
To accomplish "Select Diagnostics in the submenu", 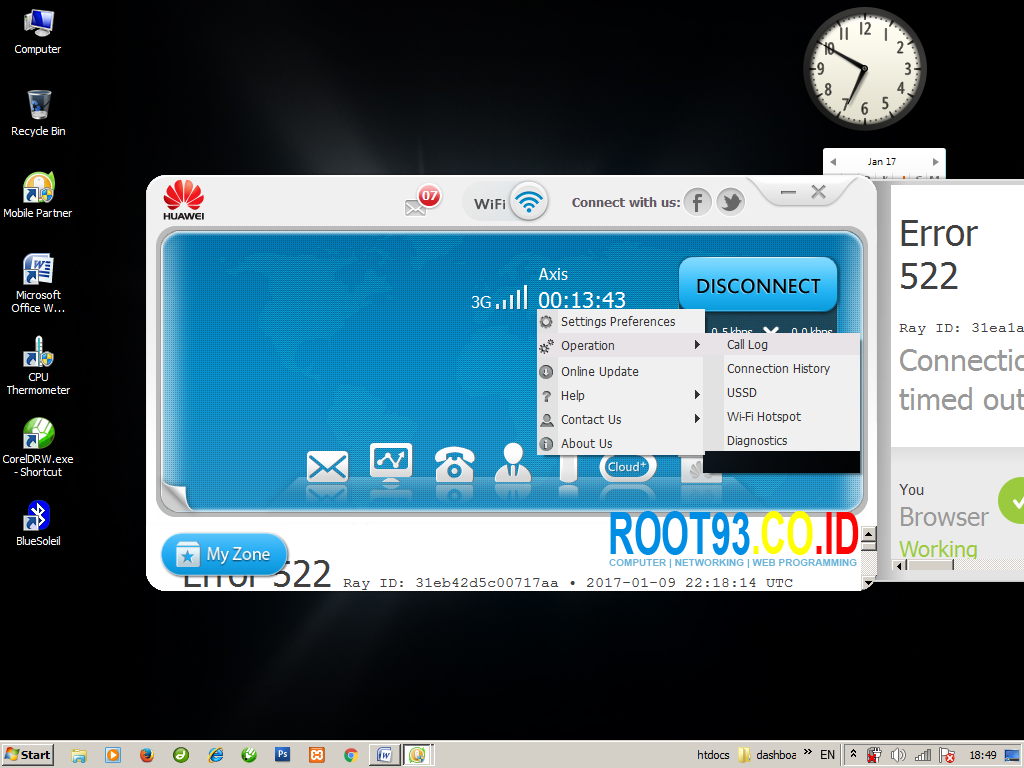I will pyautogui.click(x=782, y=441).
